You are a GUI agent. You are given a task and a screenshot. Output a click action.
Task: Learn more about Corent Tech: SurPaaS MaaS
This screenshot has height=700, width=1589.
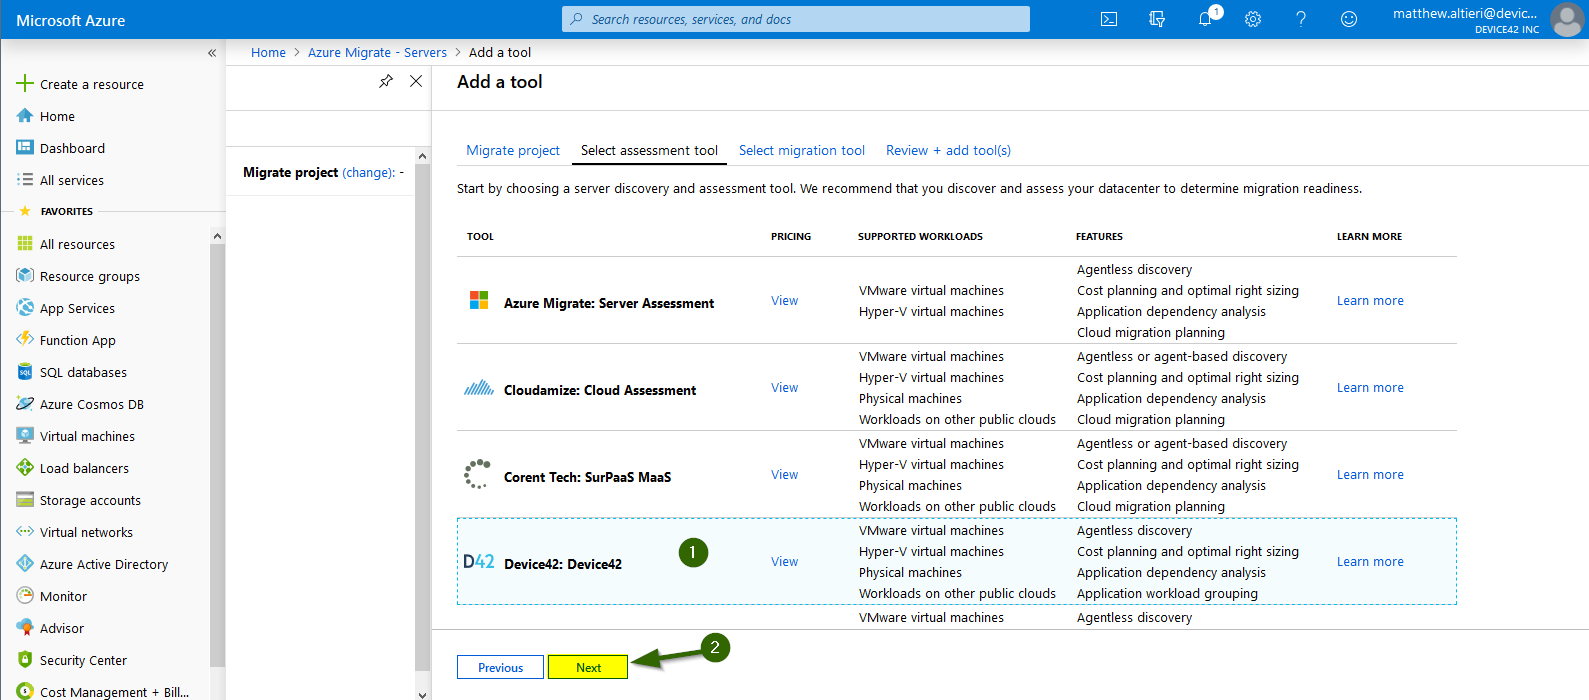pos(1370,475)
